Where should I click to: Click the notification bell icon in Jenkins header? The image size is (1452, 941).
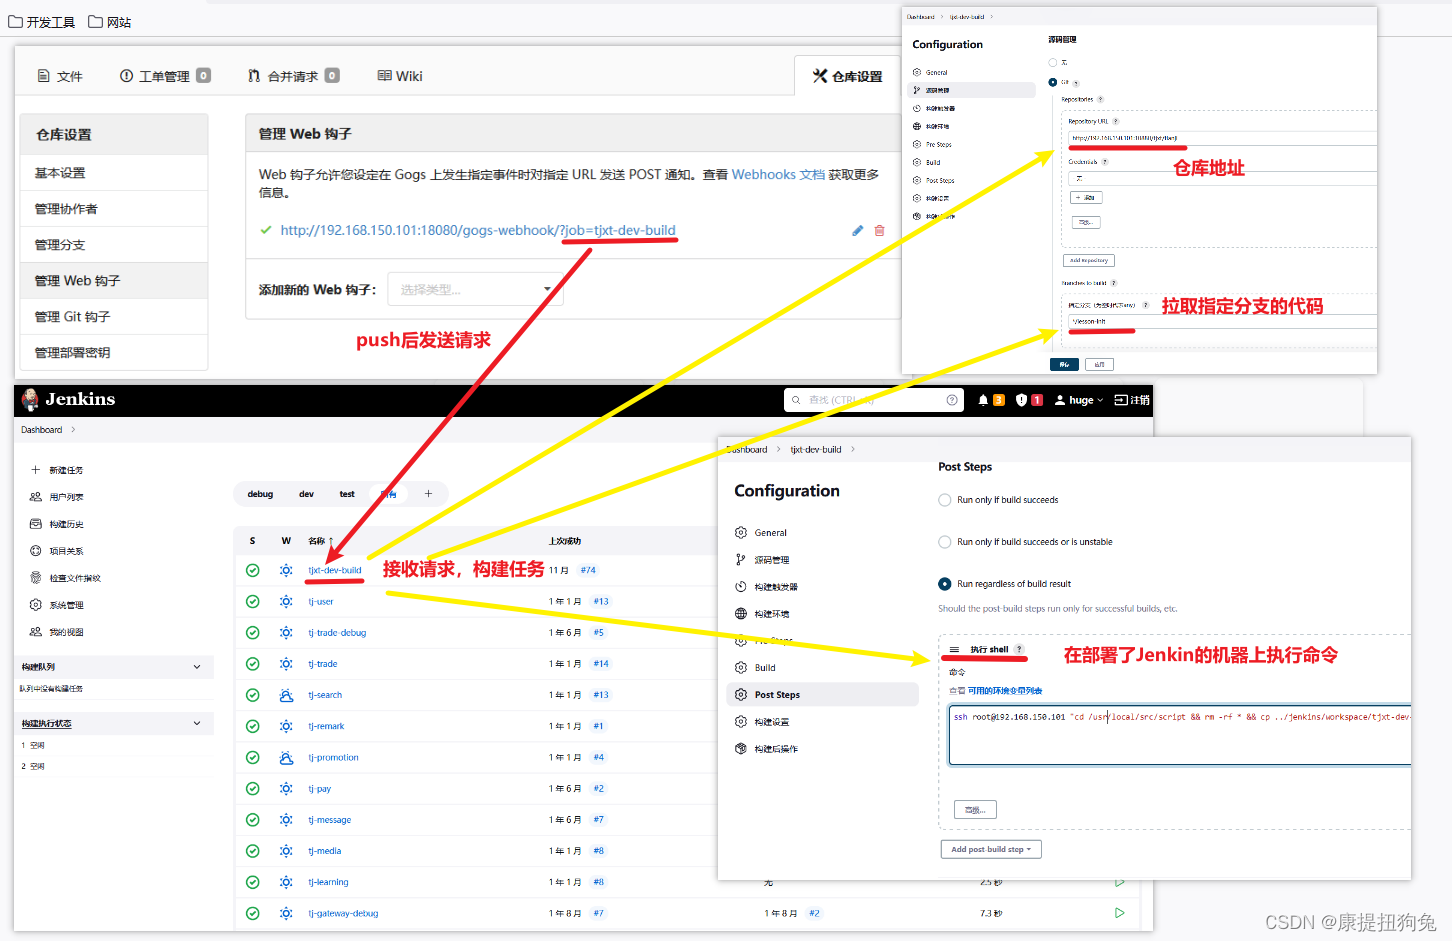tap(983, 400)
